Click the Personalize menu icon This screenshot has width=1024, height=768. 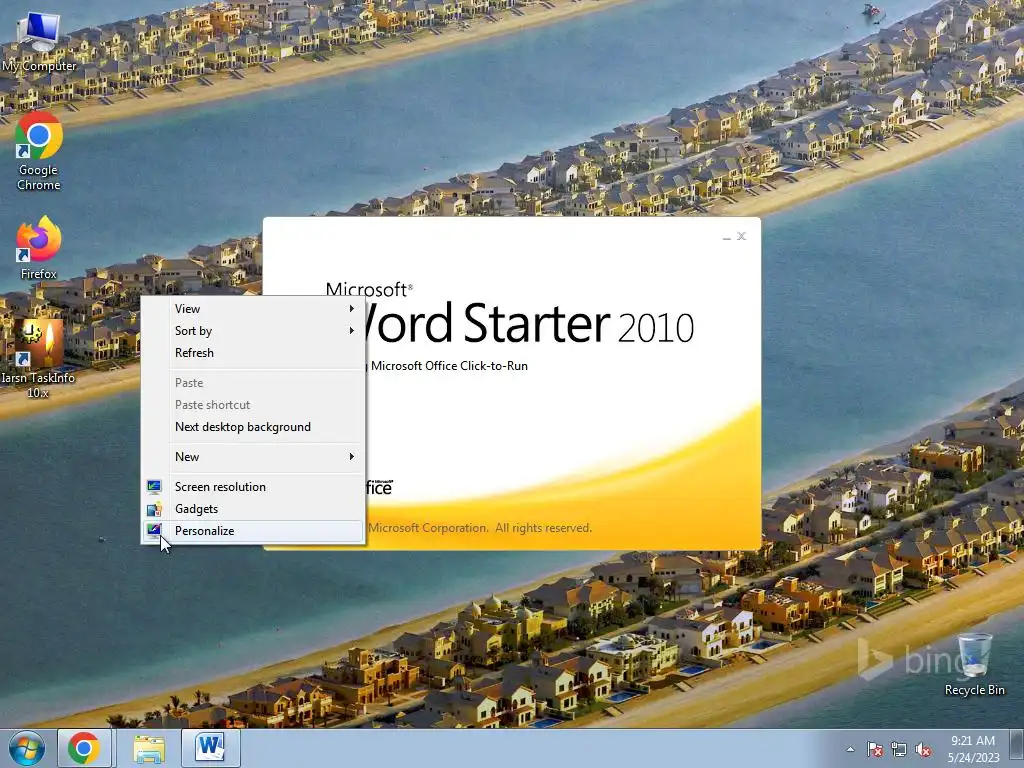[154, 530]
